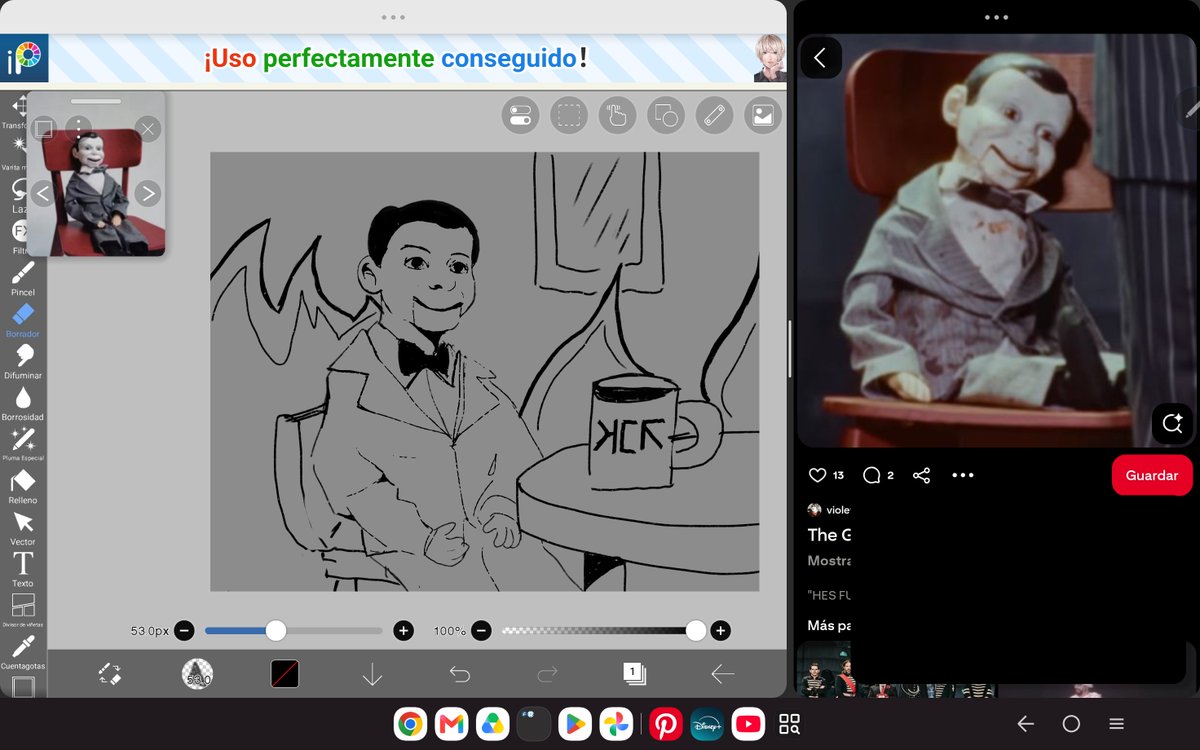The image size is (1200, 750).
Task: Open the Divisor de viñetas tool
Action: point(22,610)
